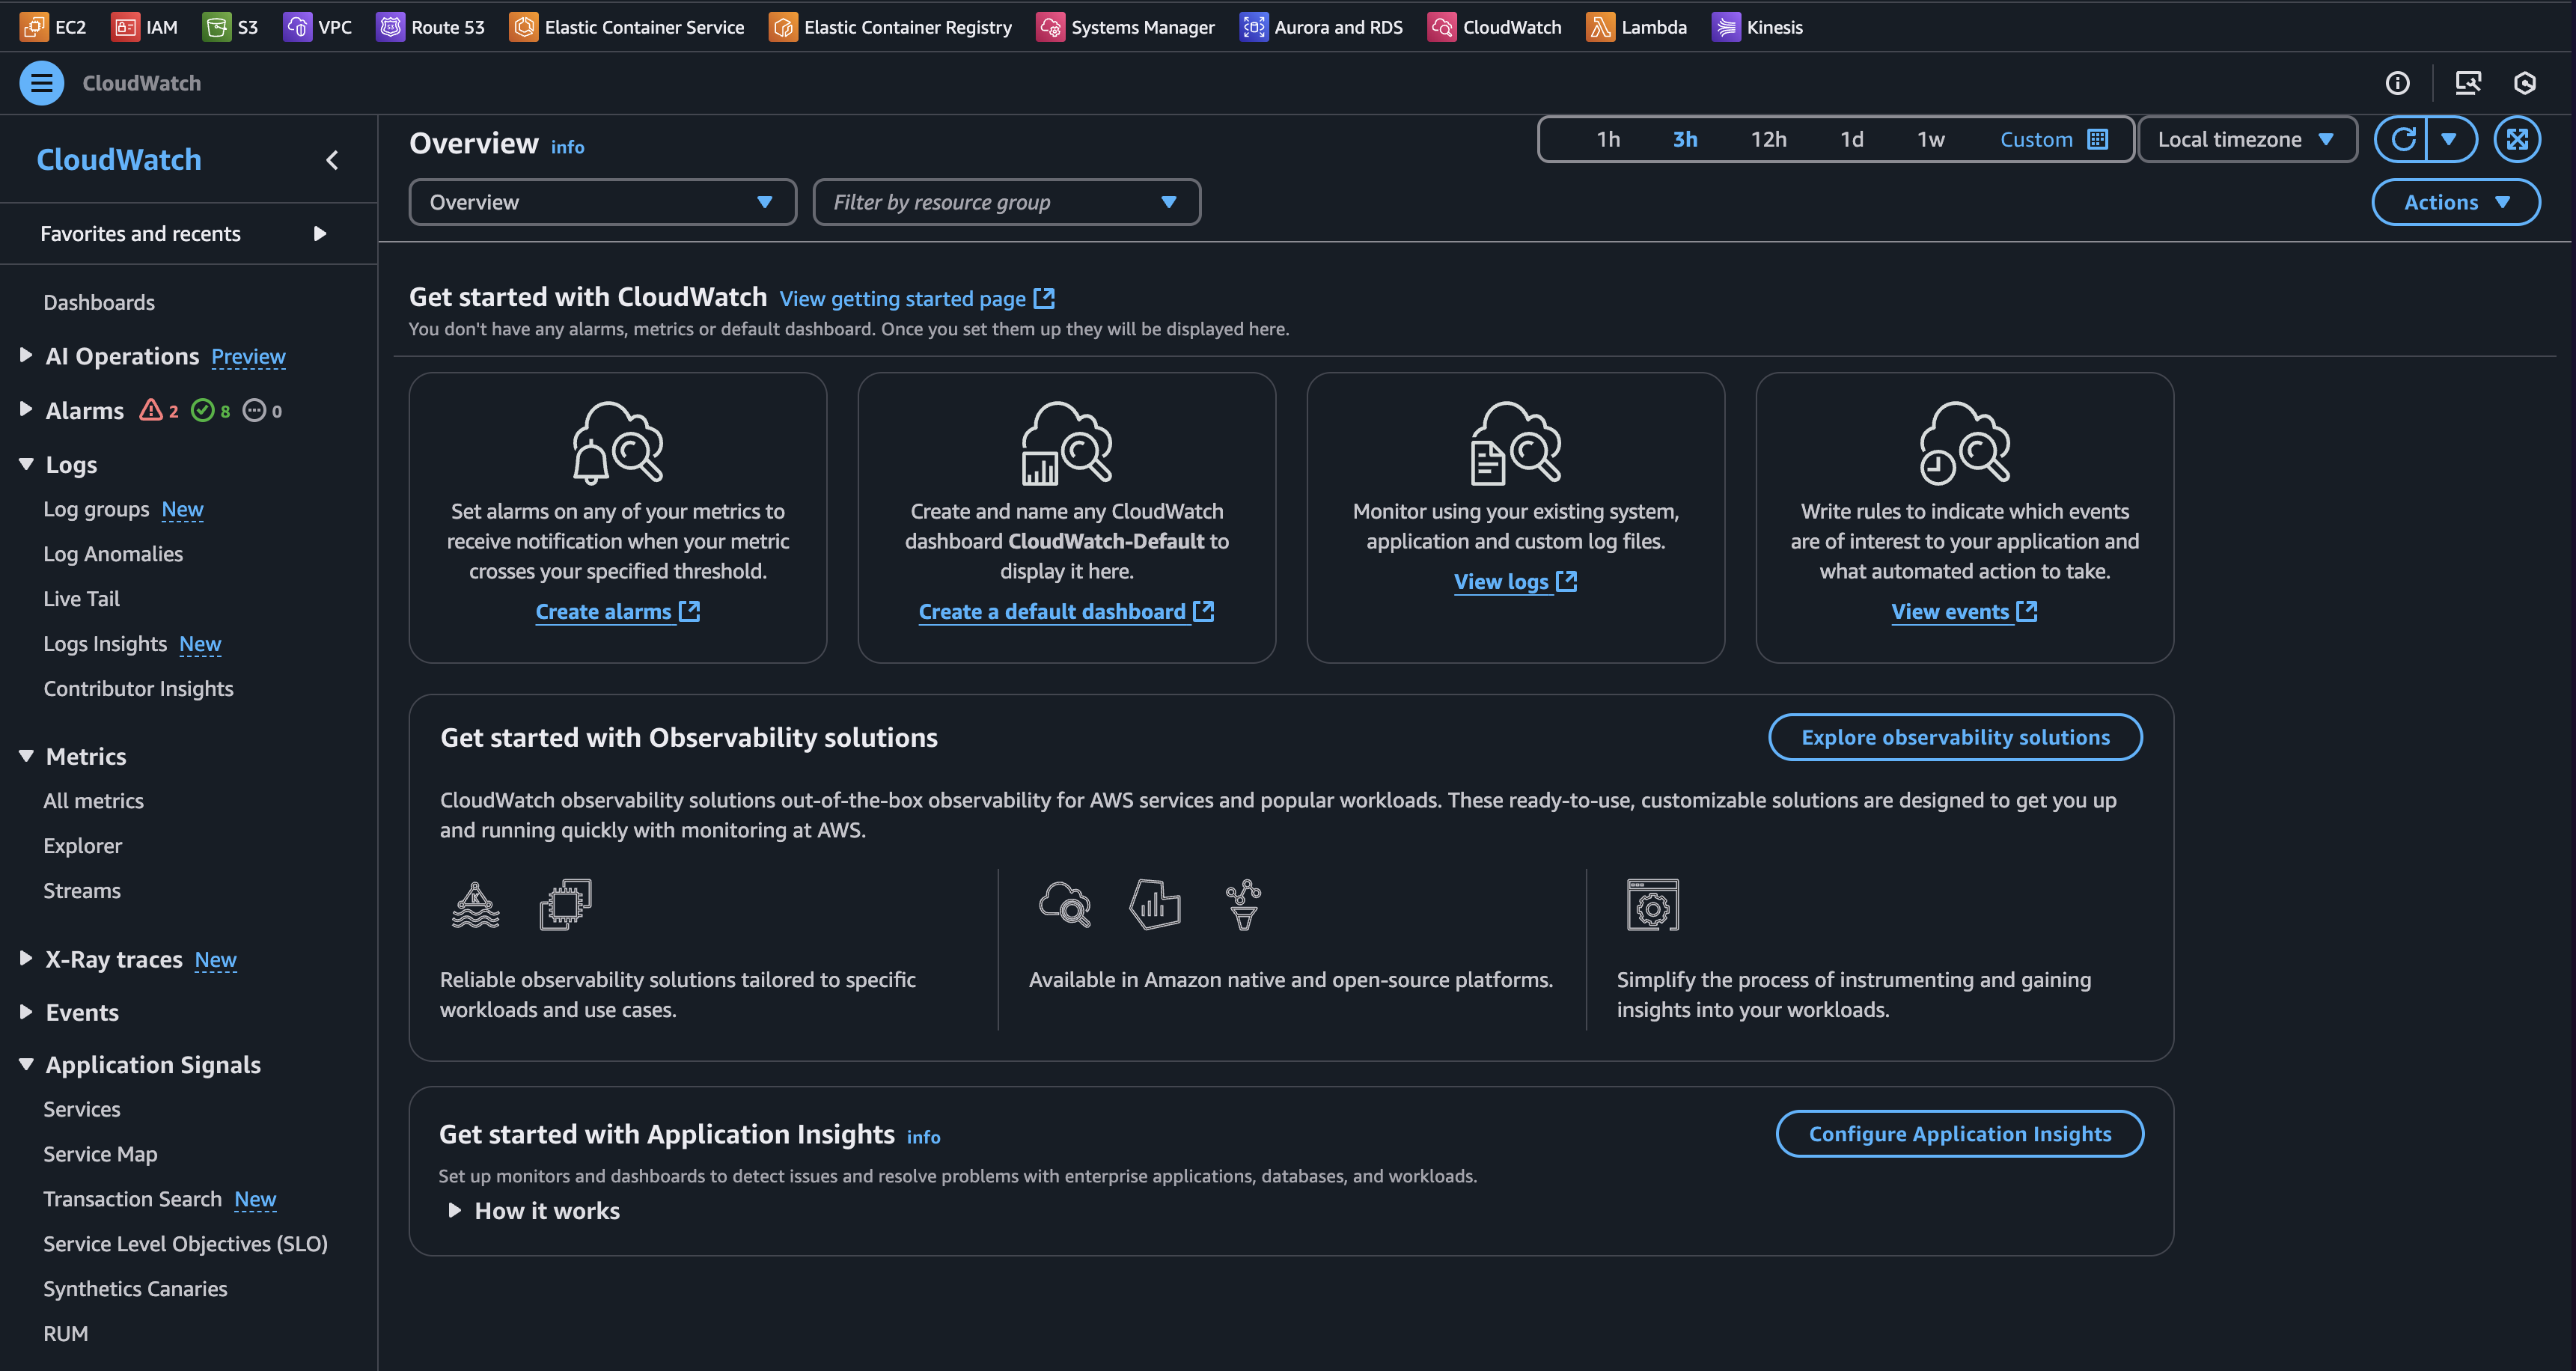Select Log groups in the Logs section
The width and height of the screenshot is (2576, 1371).
point(97,509)
